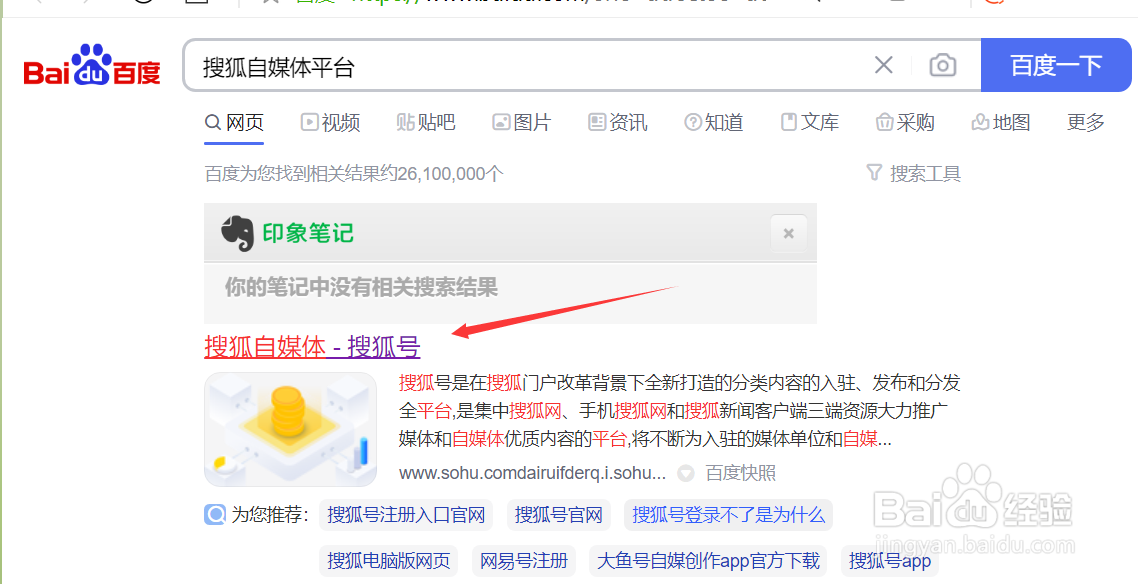Select suggestion 搜狐号注册入口官网
Image resolution: width=1138 pixels, height=584 pixels.
(x=406, y=515)
